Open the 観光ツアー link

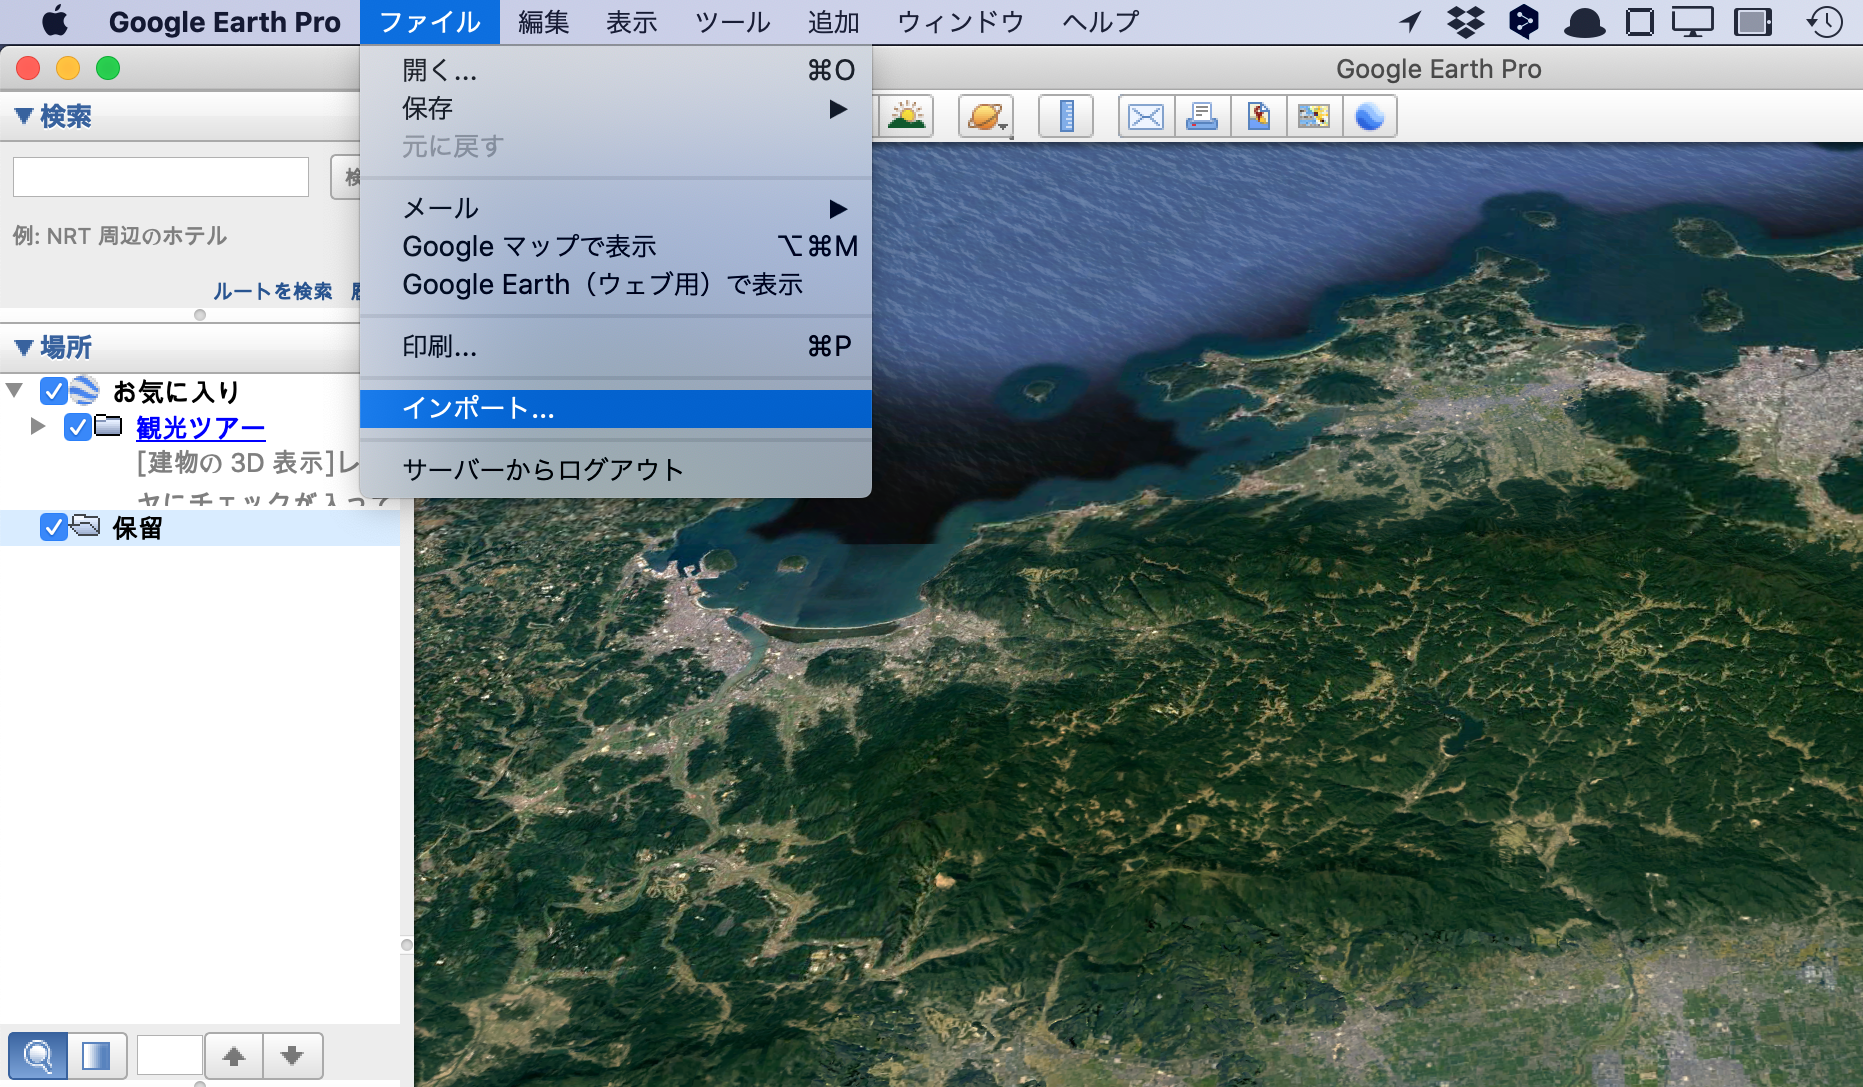[200, 428]
